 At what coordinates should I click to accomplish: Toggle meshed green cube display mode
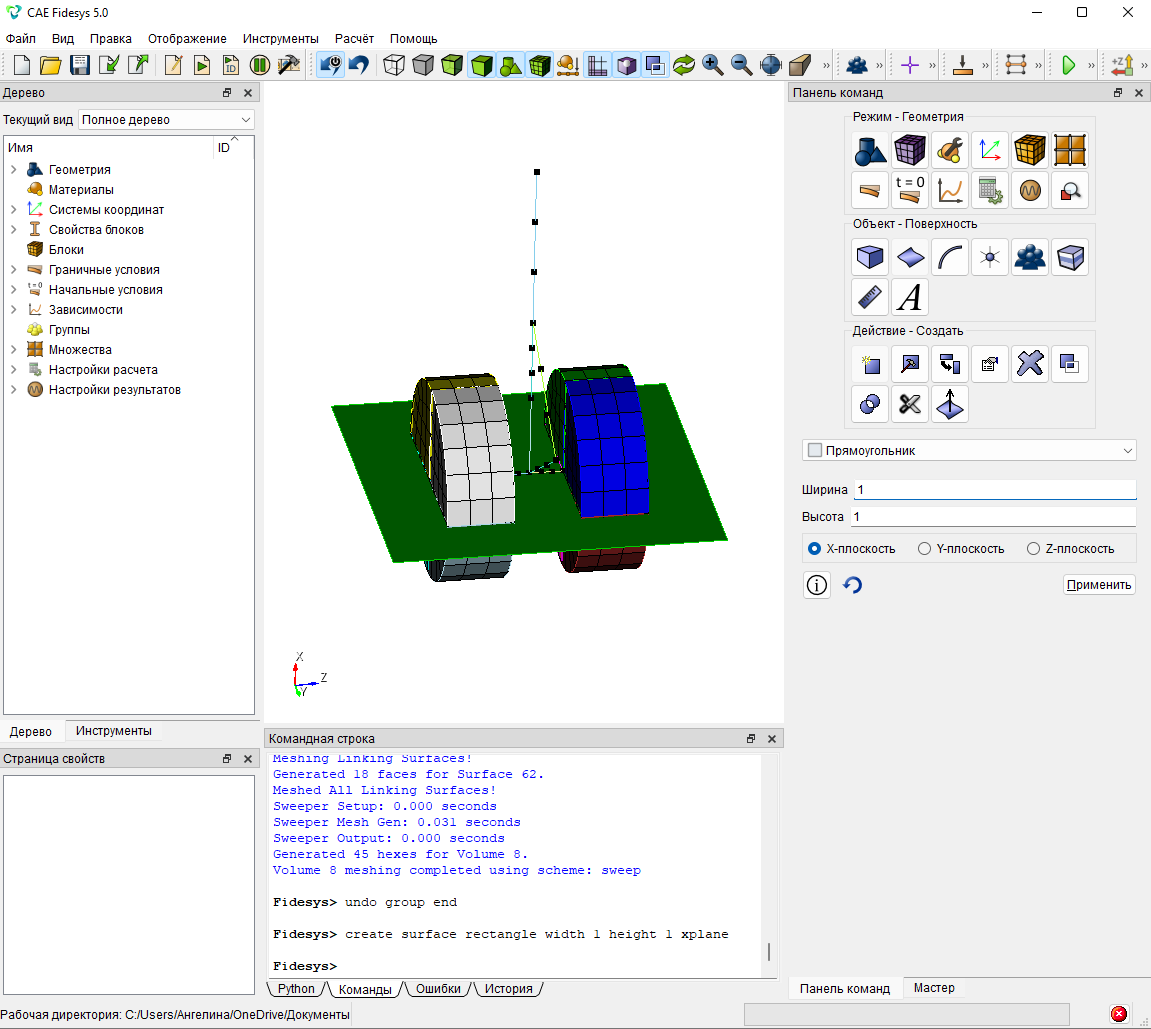click(540, 65)
